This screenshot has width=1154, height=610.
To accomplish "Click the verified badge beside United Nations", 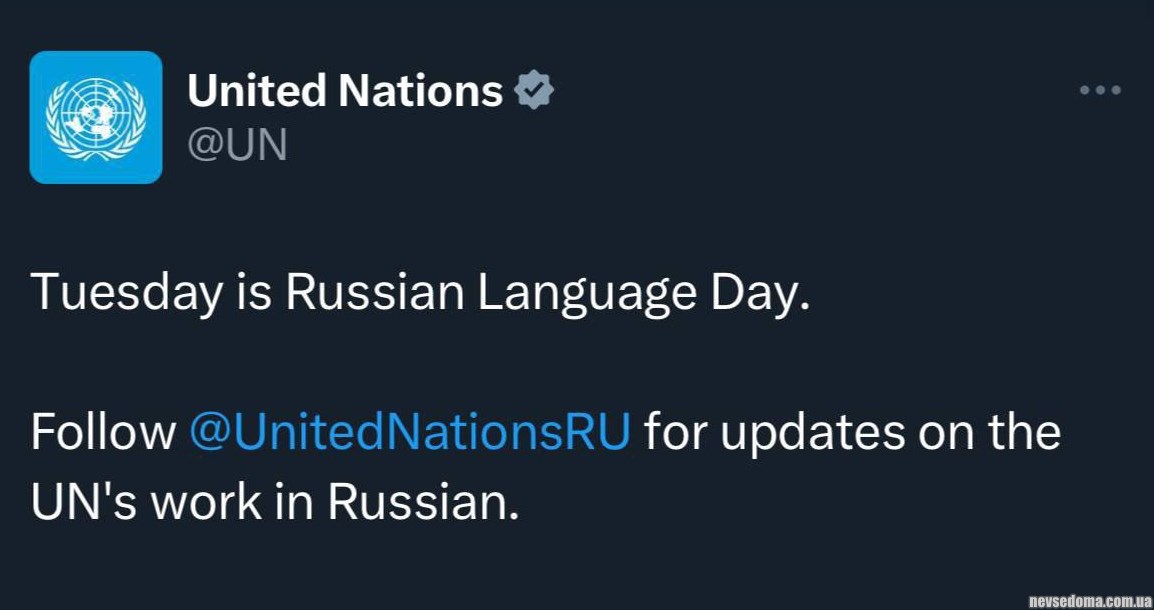I will click(x=534, y=91).
